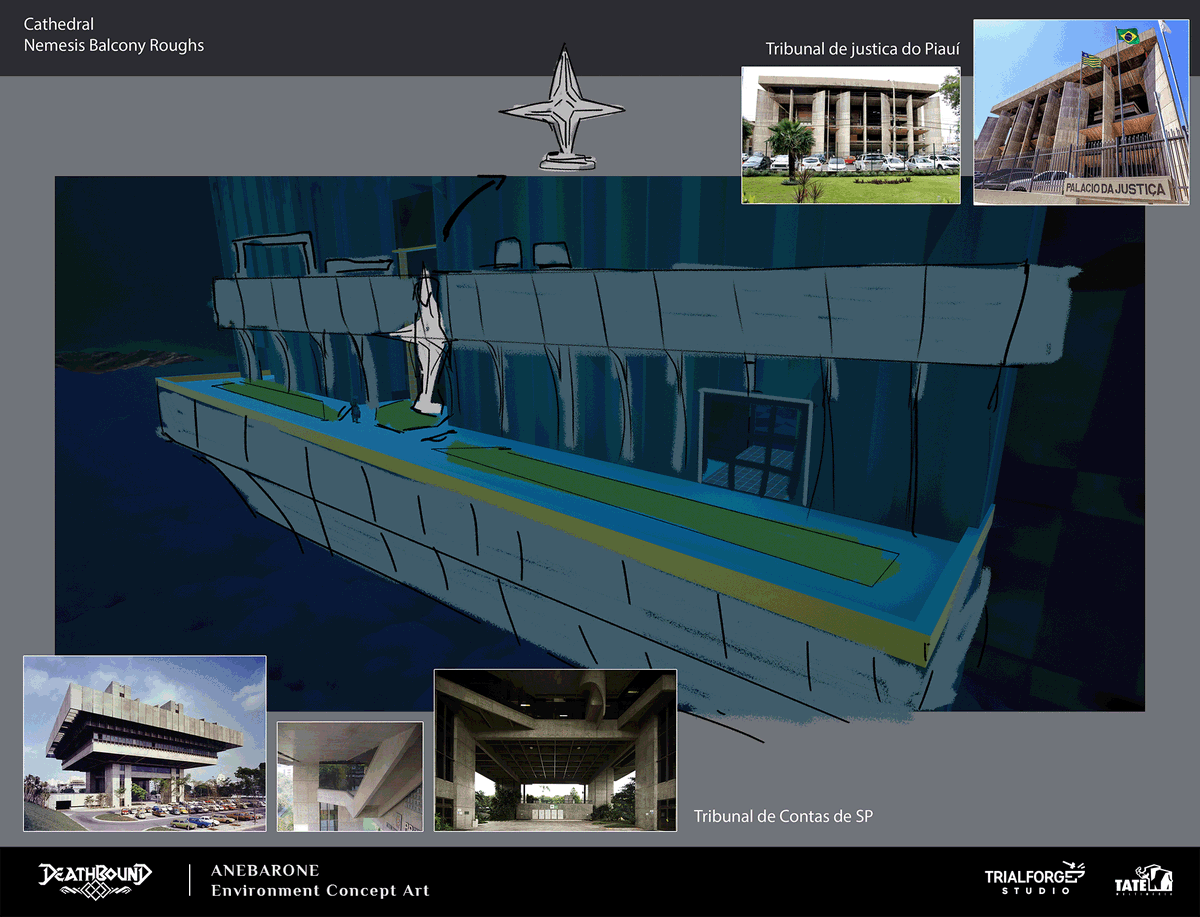Click the 'Environment Concept Art' footer text
This screenshot has width=1200, height=917.
320,890
